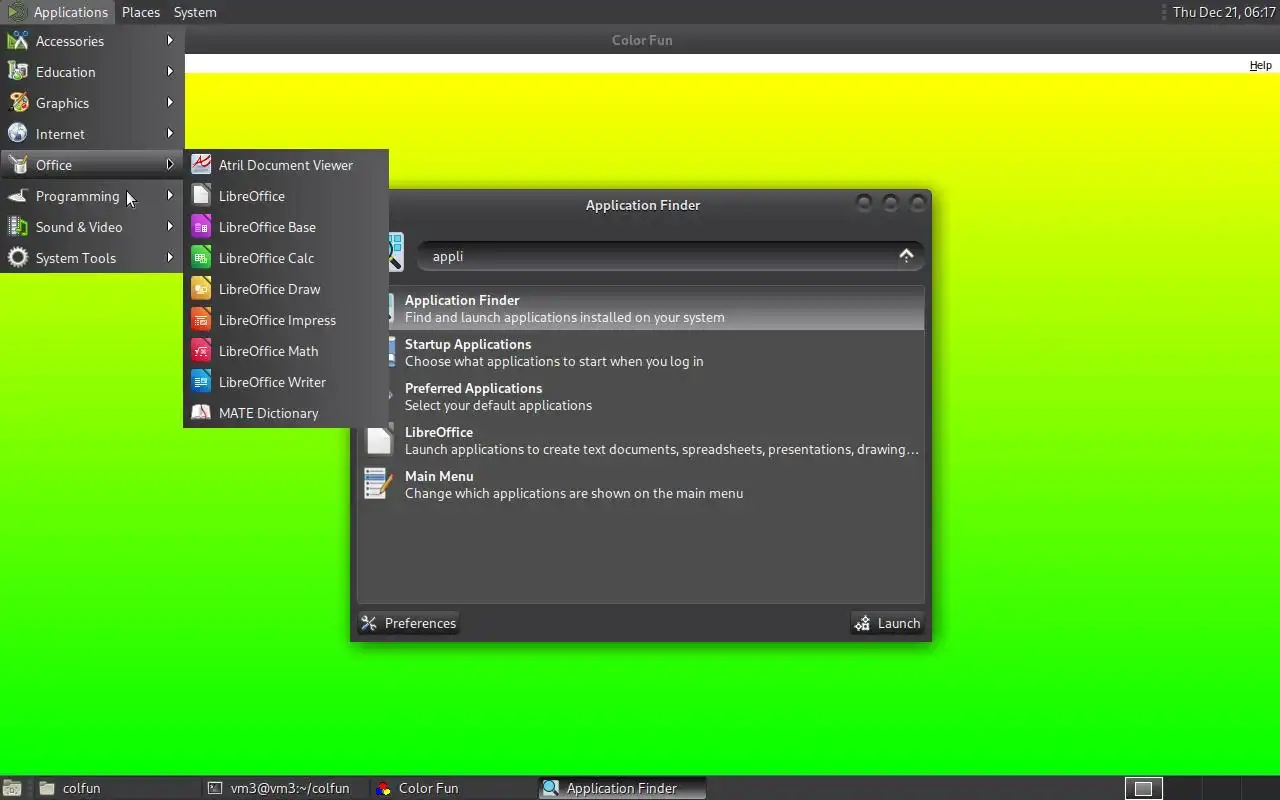The image size is (1280, 800).
Task: Expand the Graphics submenu arrow
Action: (170, 103)
